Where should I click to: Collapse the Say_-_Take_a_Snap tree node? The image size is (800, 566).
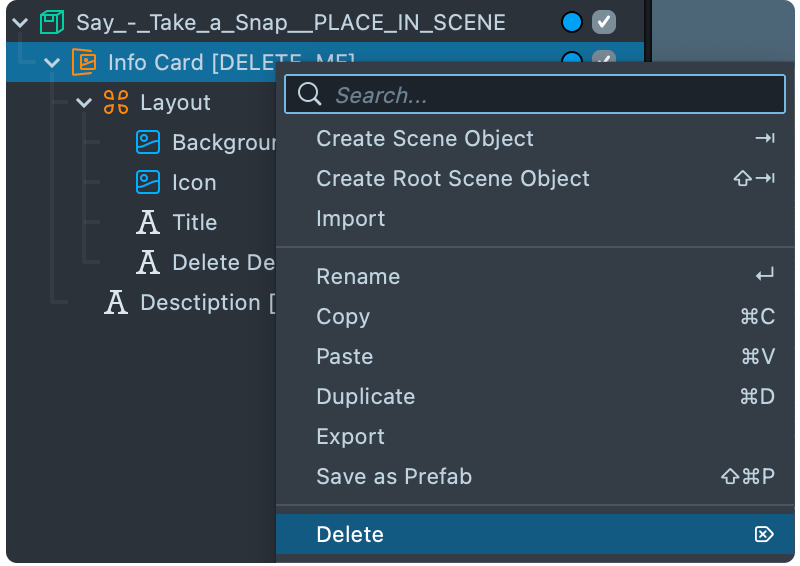coord(20,22)
